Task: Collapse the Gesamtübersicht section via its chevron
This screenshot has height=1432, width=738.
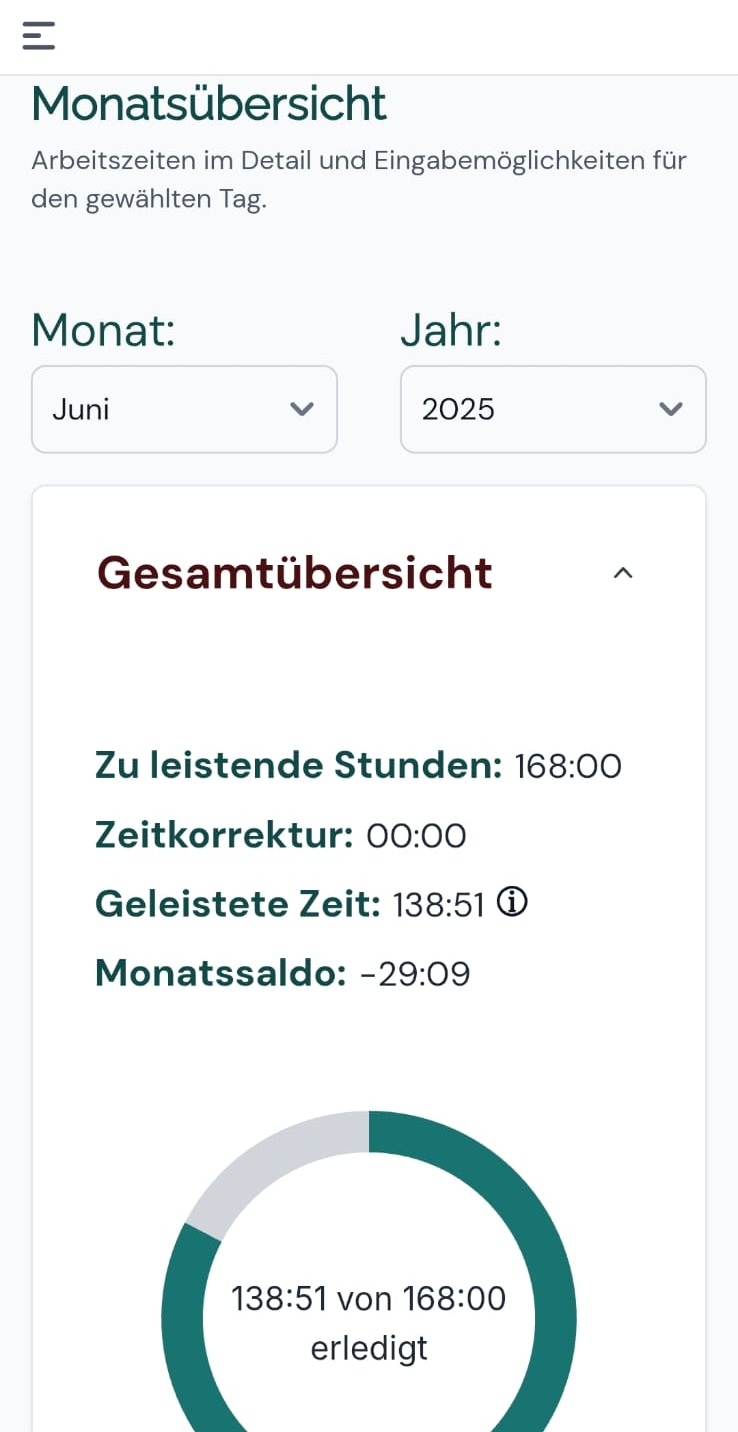Action: point(623,572)
